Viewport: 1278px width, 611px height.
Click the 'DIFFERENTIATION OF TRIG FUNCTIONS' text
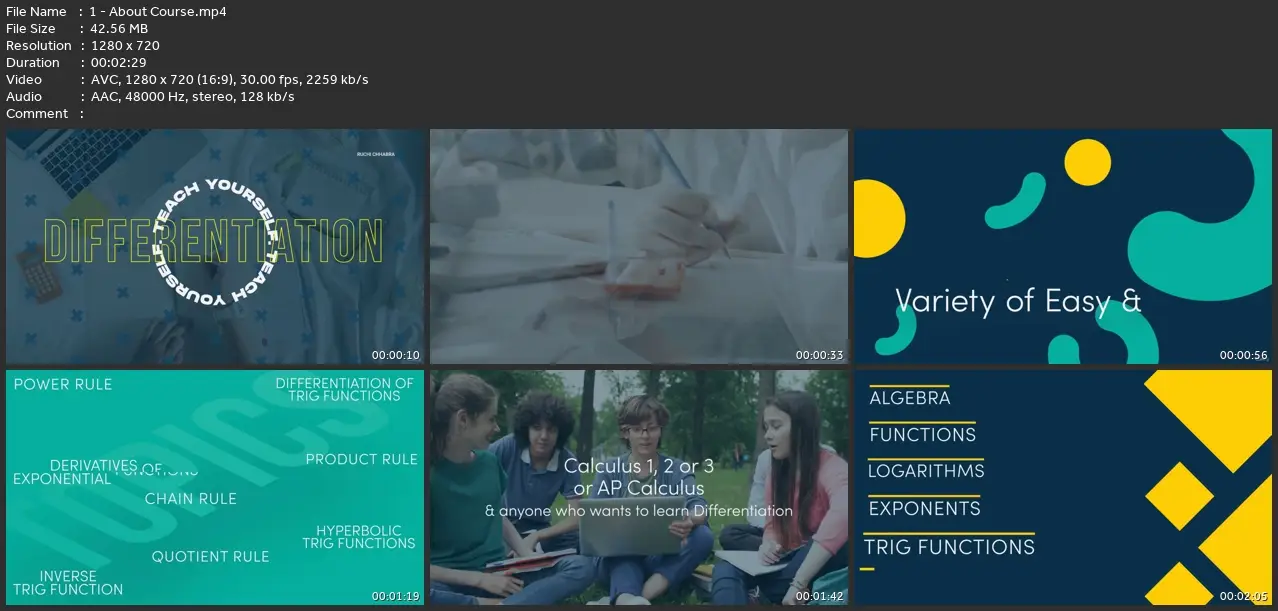click(x=344, y=390)
